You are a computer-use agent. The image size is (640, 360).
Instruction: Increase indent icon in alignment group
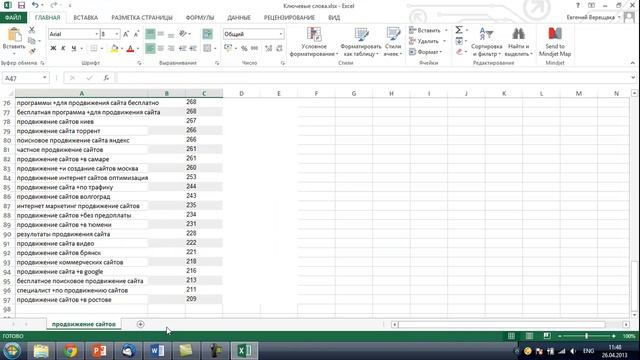pyautogui.click(x=193, y=49)
